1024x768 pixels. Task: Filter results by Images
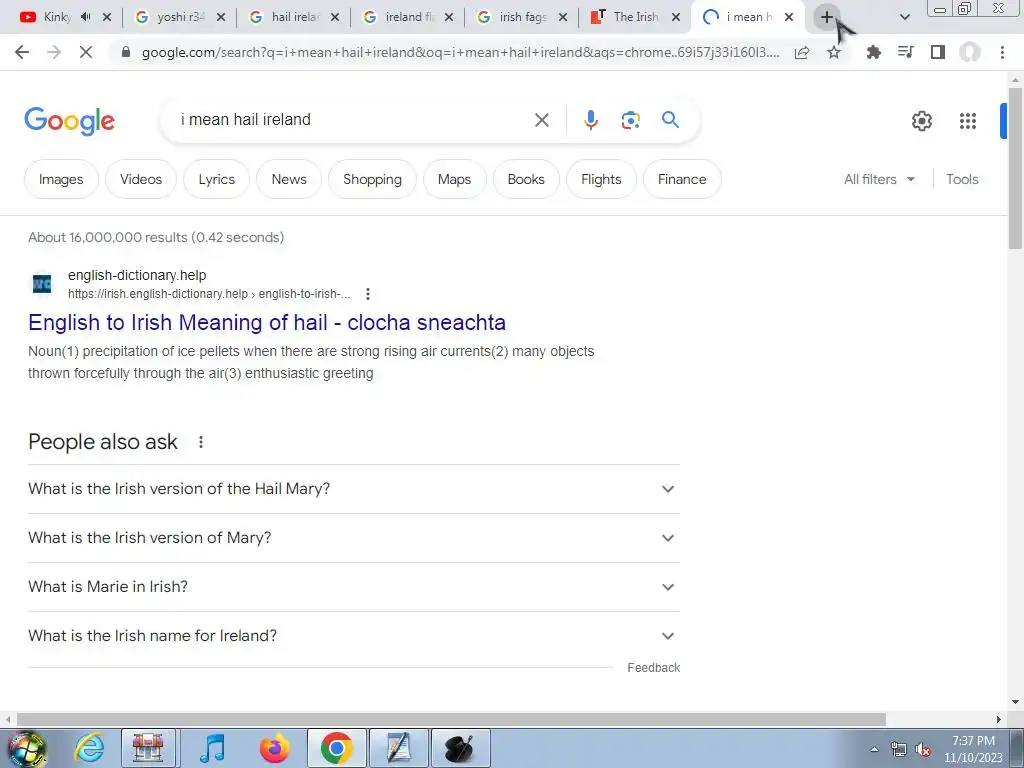61,179
